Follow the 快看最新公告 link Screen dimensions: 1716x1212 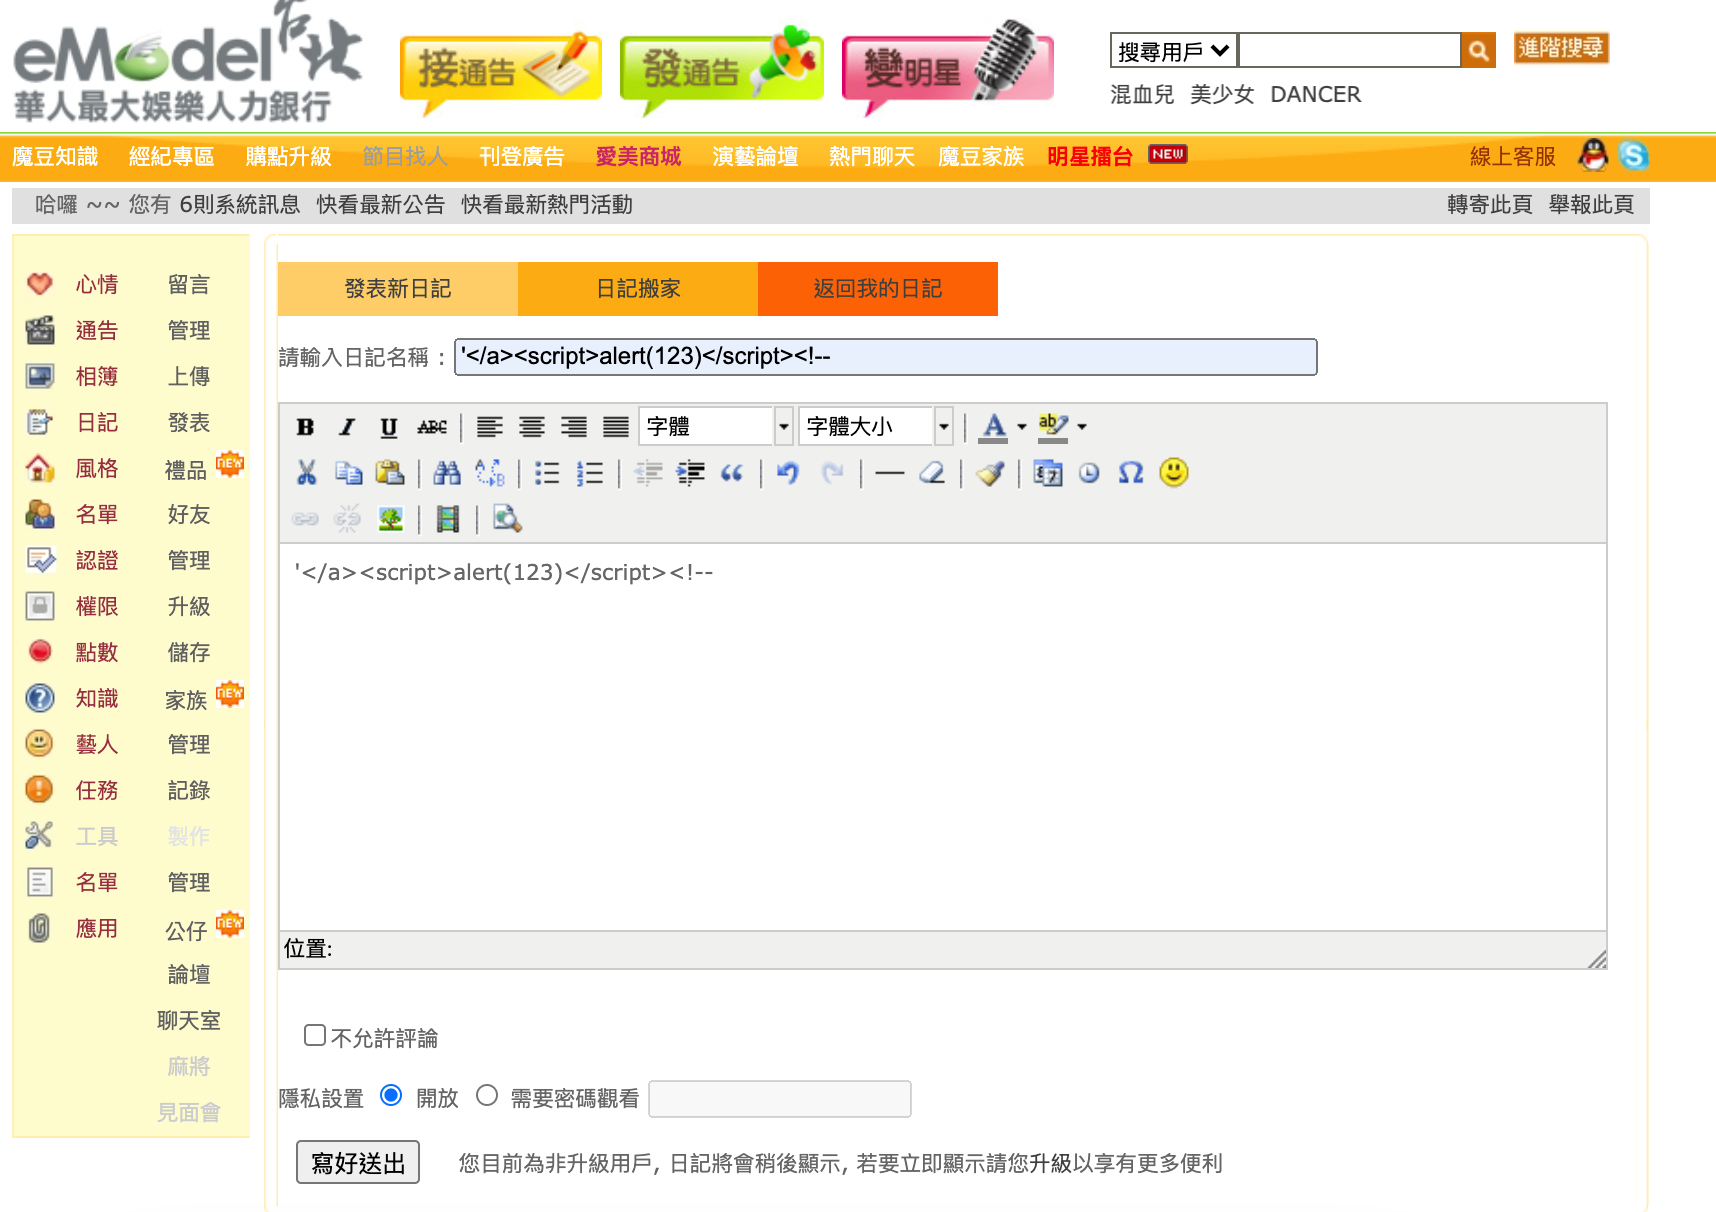point(381,205)
